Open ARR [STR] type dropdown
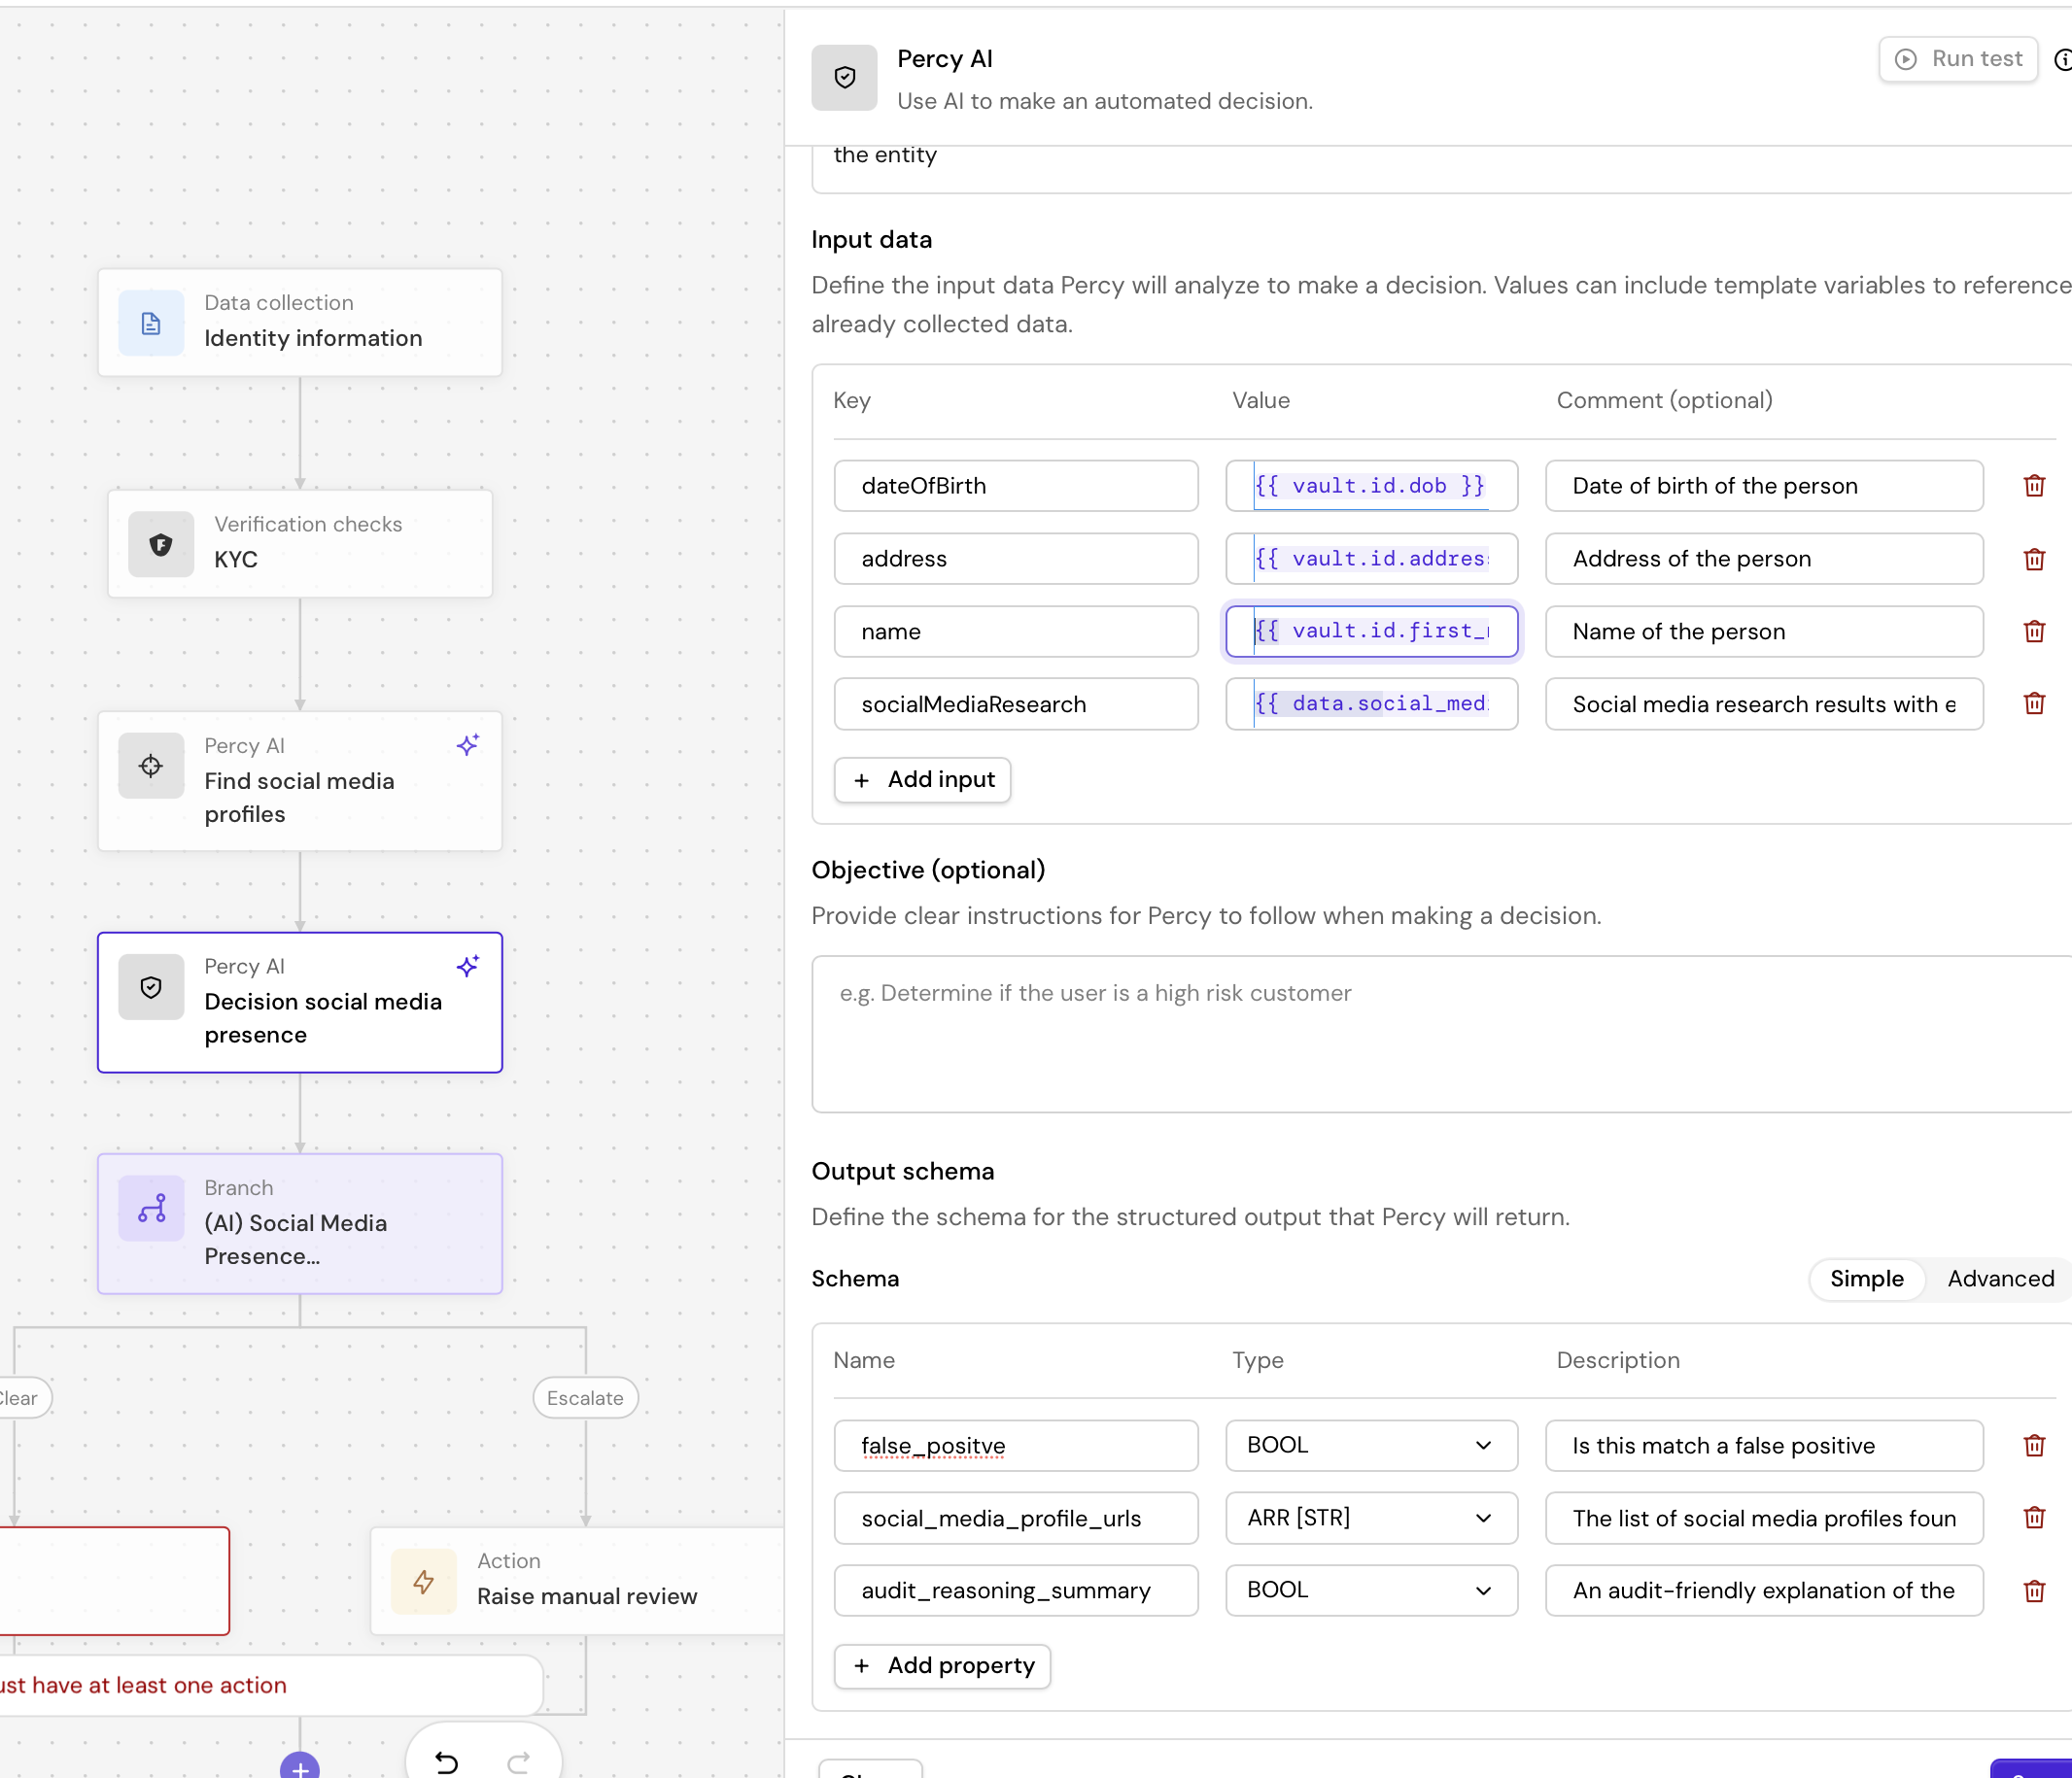 click(1371, 1518)
